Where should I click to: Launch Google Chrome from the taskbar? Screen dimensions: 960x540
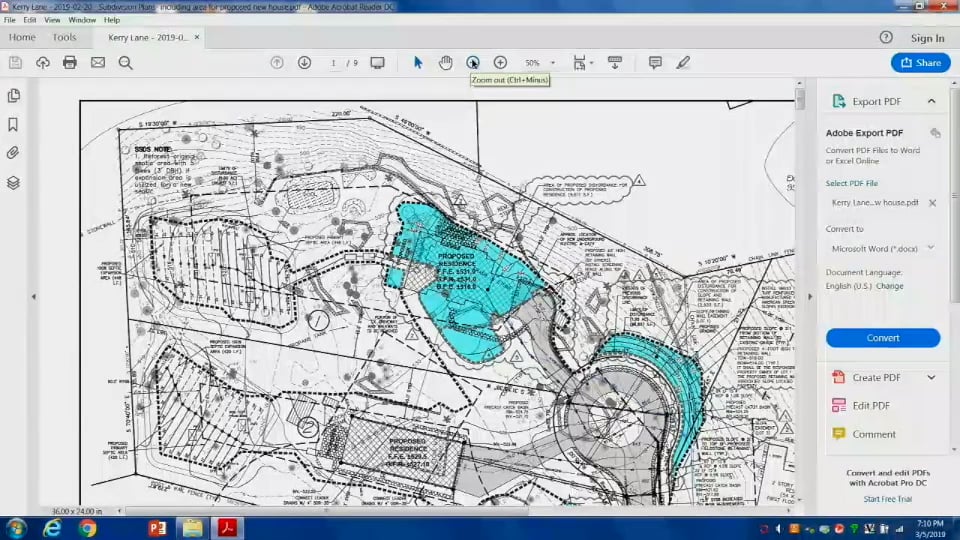coord(88,528)
